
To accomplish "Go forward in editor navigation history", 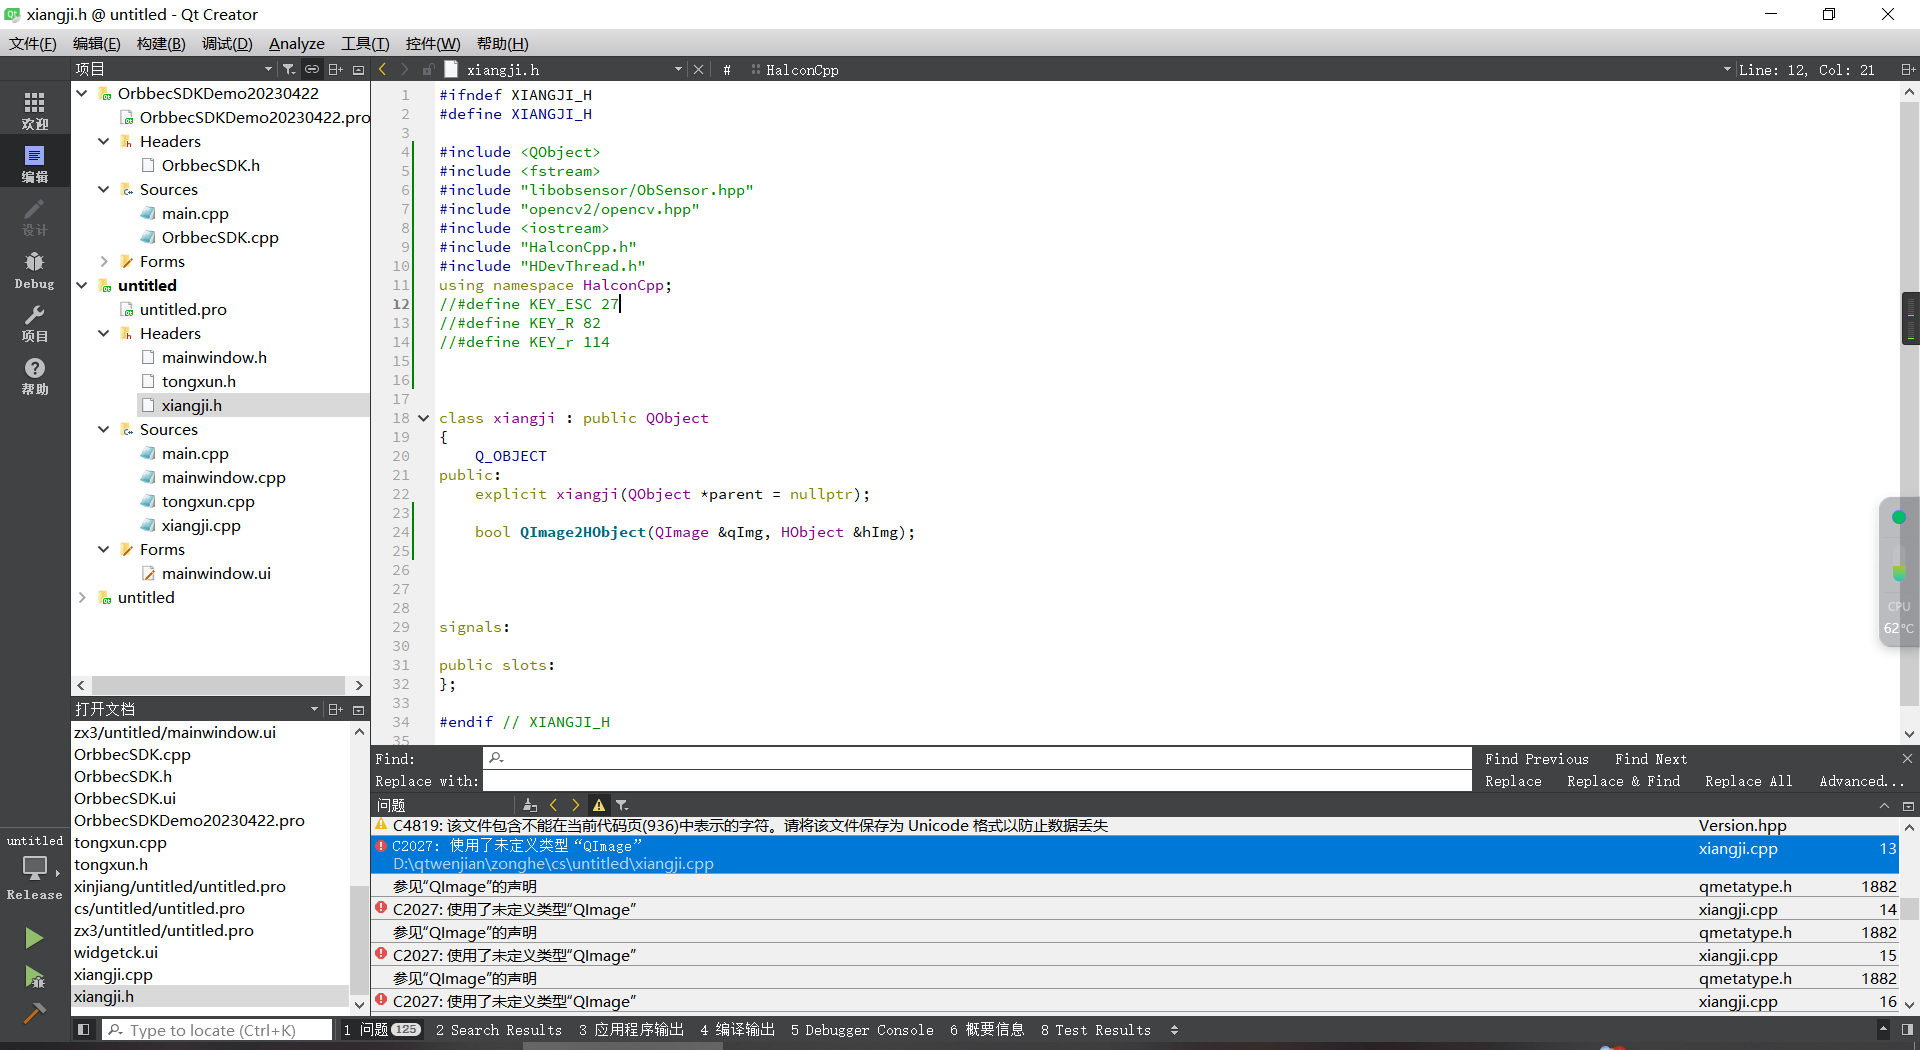I will [405, 69].
